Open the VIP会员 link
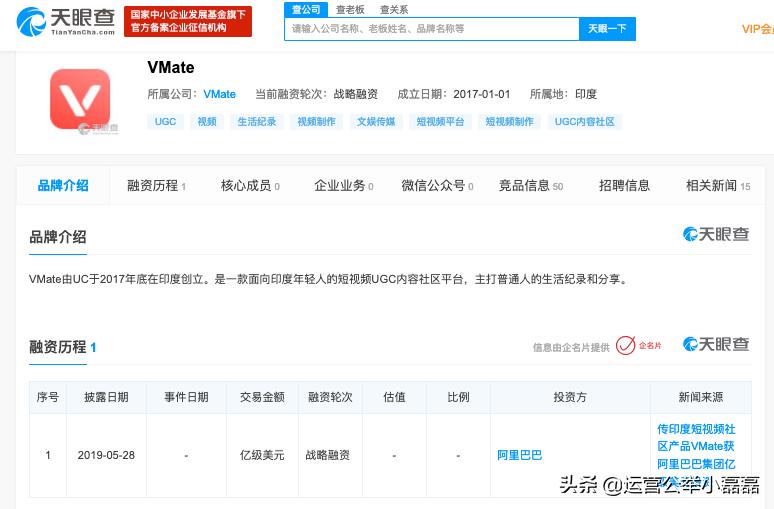Image resolution: width=774 pixels, height=509 pixels. coord(757,29)
